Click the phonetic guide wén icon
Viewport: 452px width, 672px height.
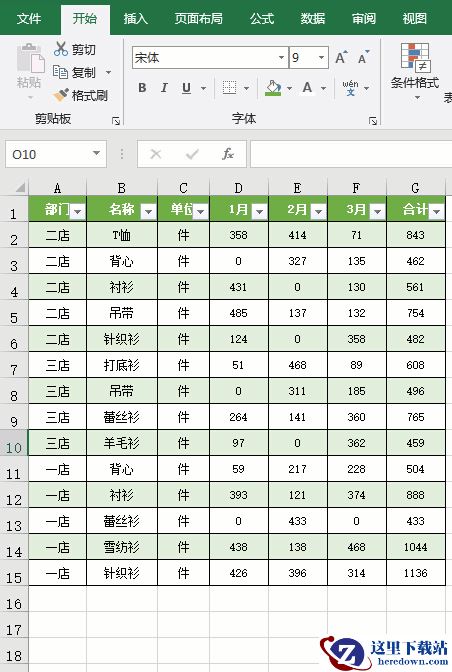(x=350, y=88)
